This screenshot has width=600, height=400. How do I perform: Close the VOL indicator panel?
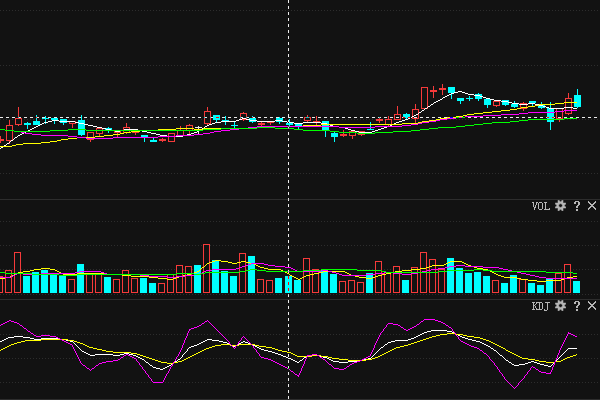[592, 205]
